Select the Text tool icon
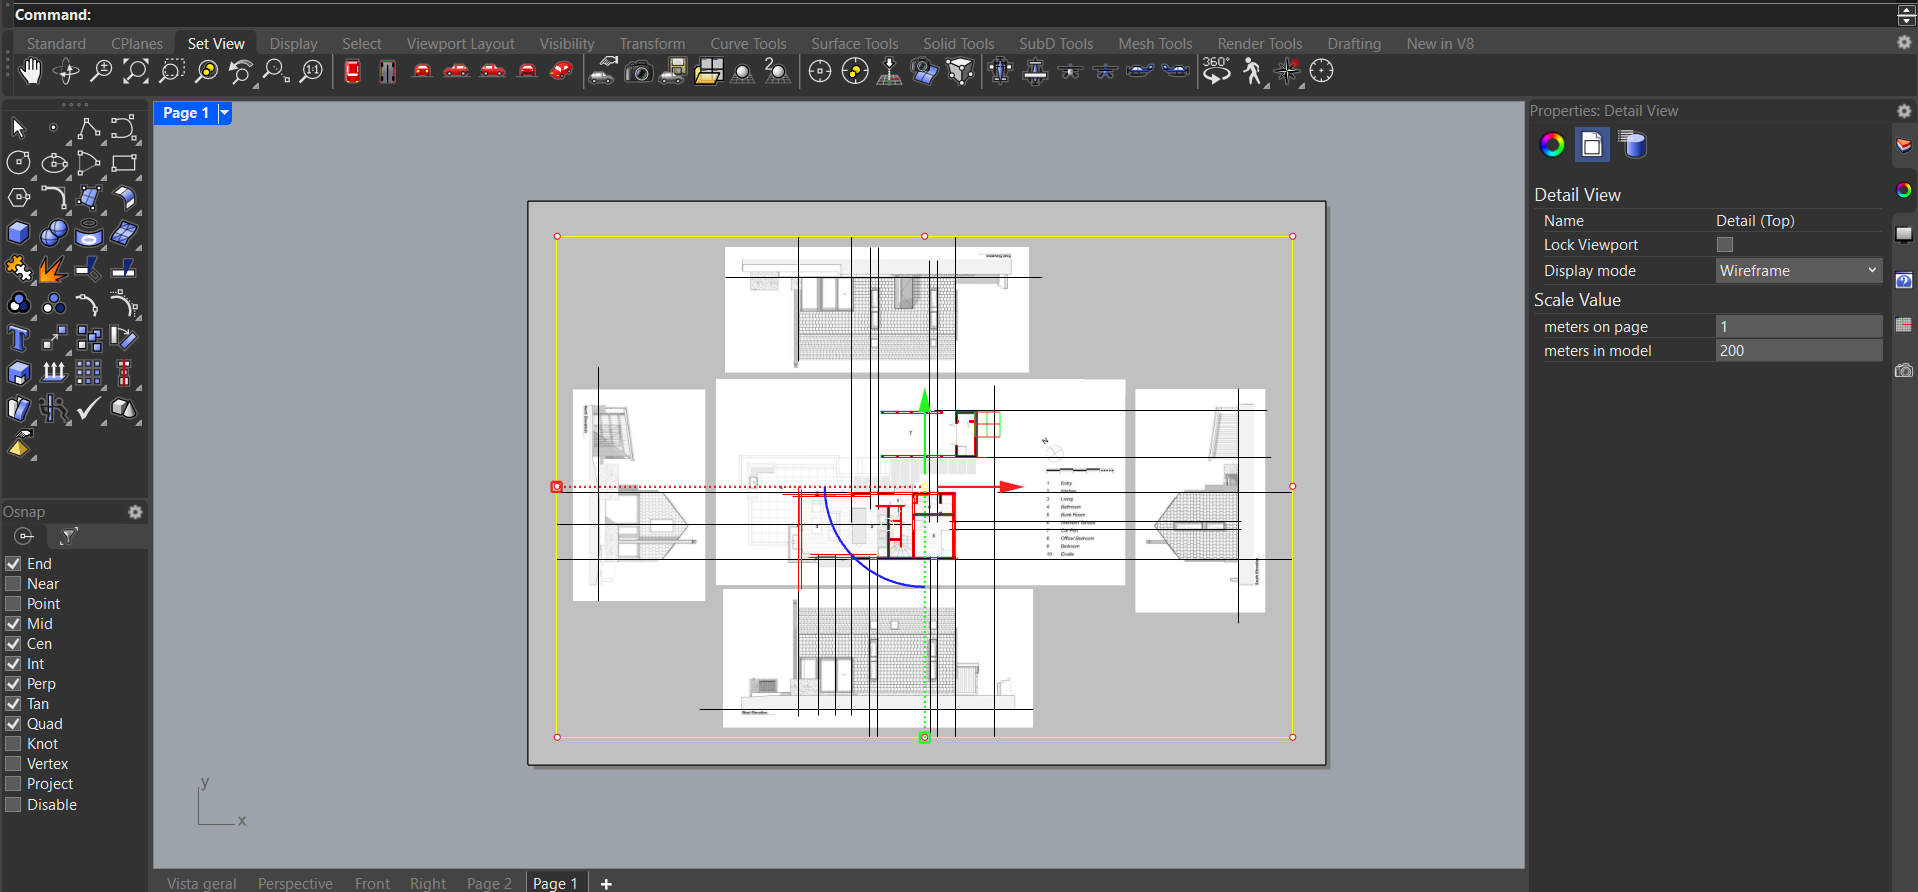The height and width of the screenshot is (892, 1918). point(18,339)
